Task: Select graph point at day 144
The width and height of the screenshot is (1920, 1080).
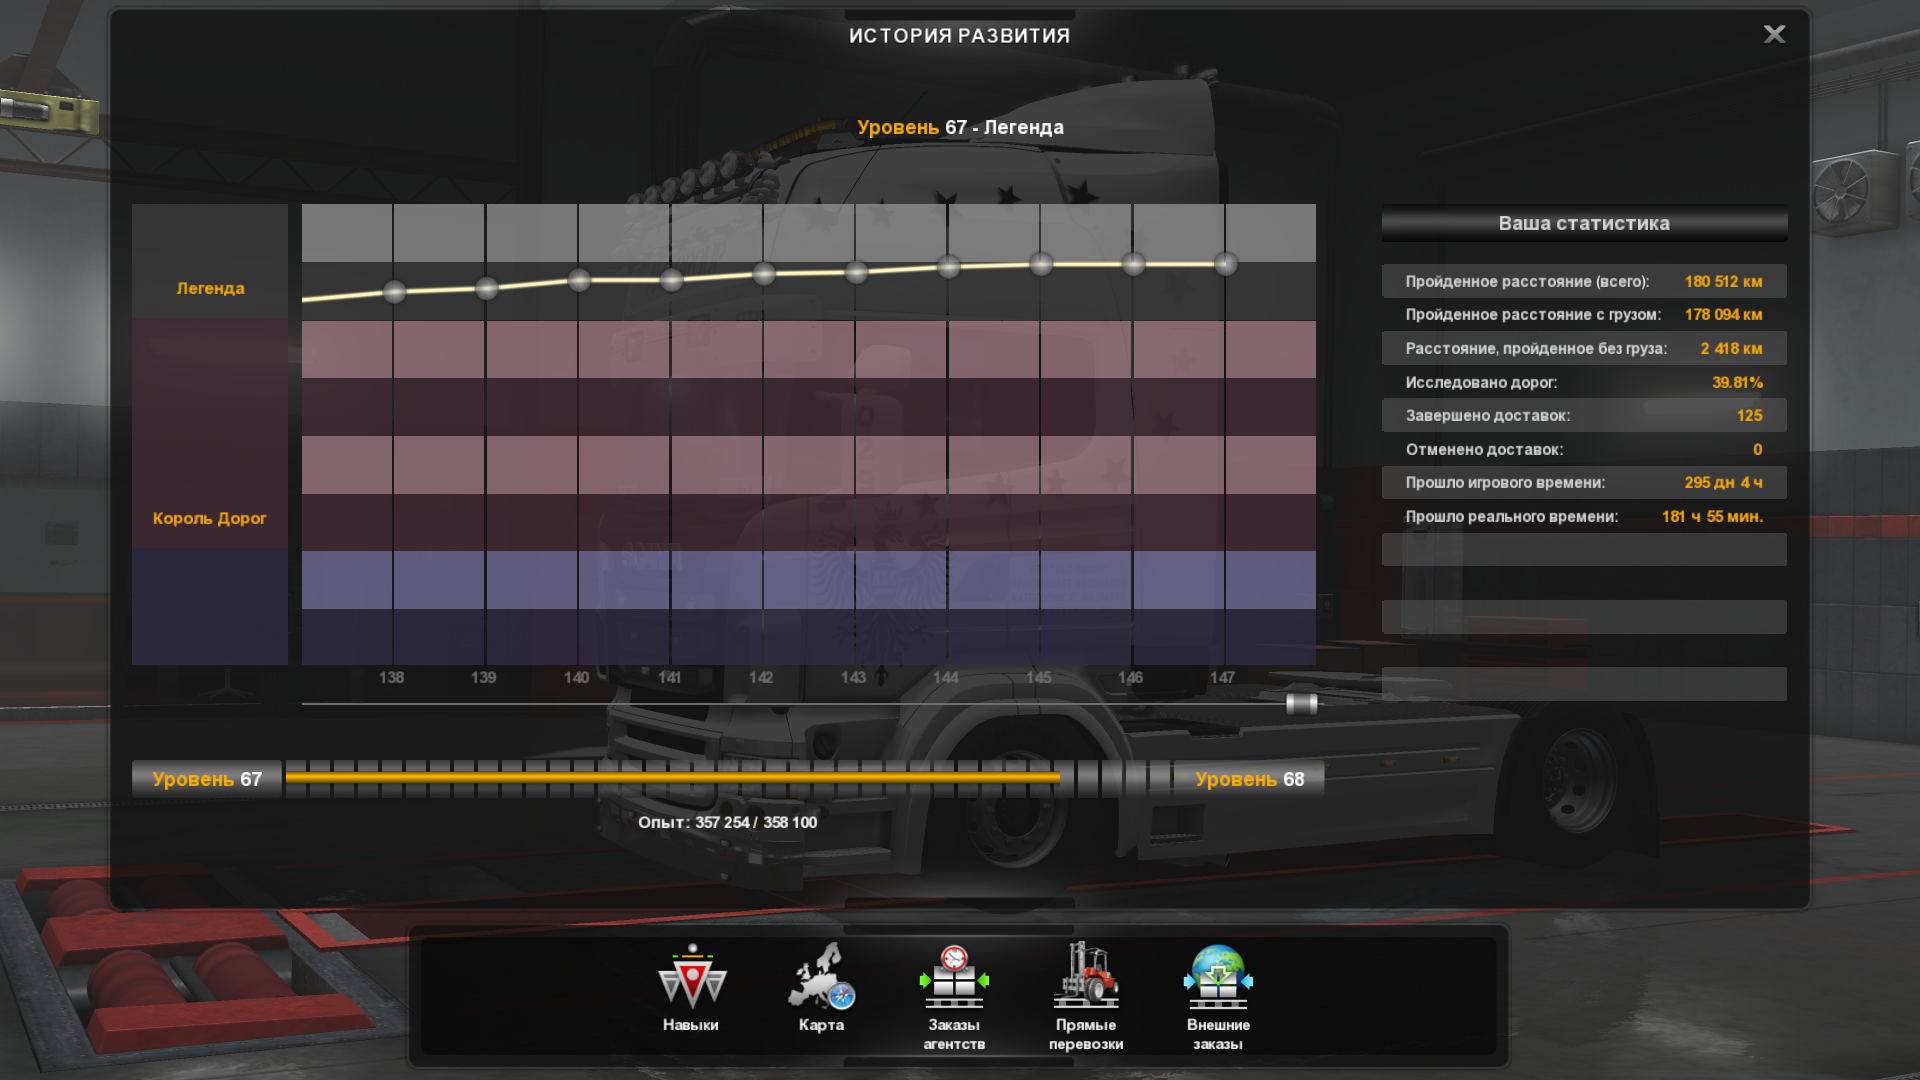Action: coord(949,267)
